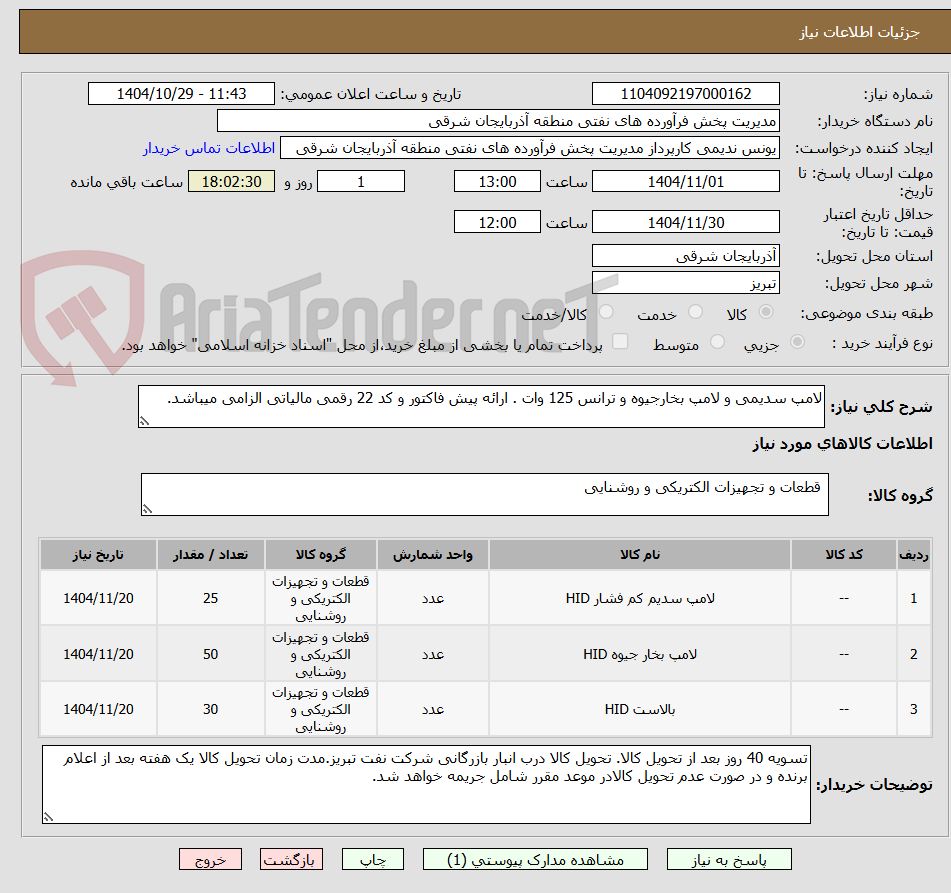This screenshot has height=893, width=951.
Task: Click the گروه کالا text area
Action: (485, 494)
